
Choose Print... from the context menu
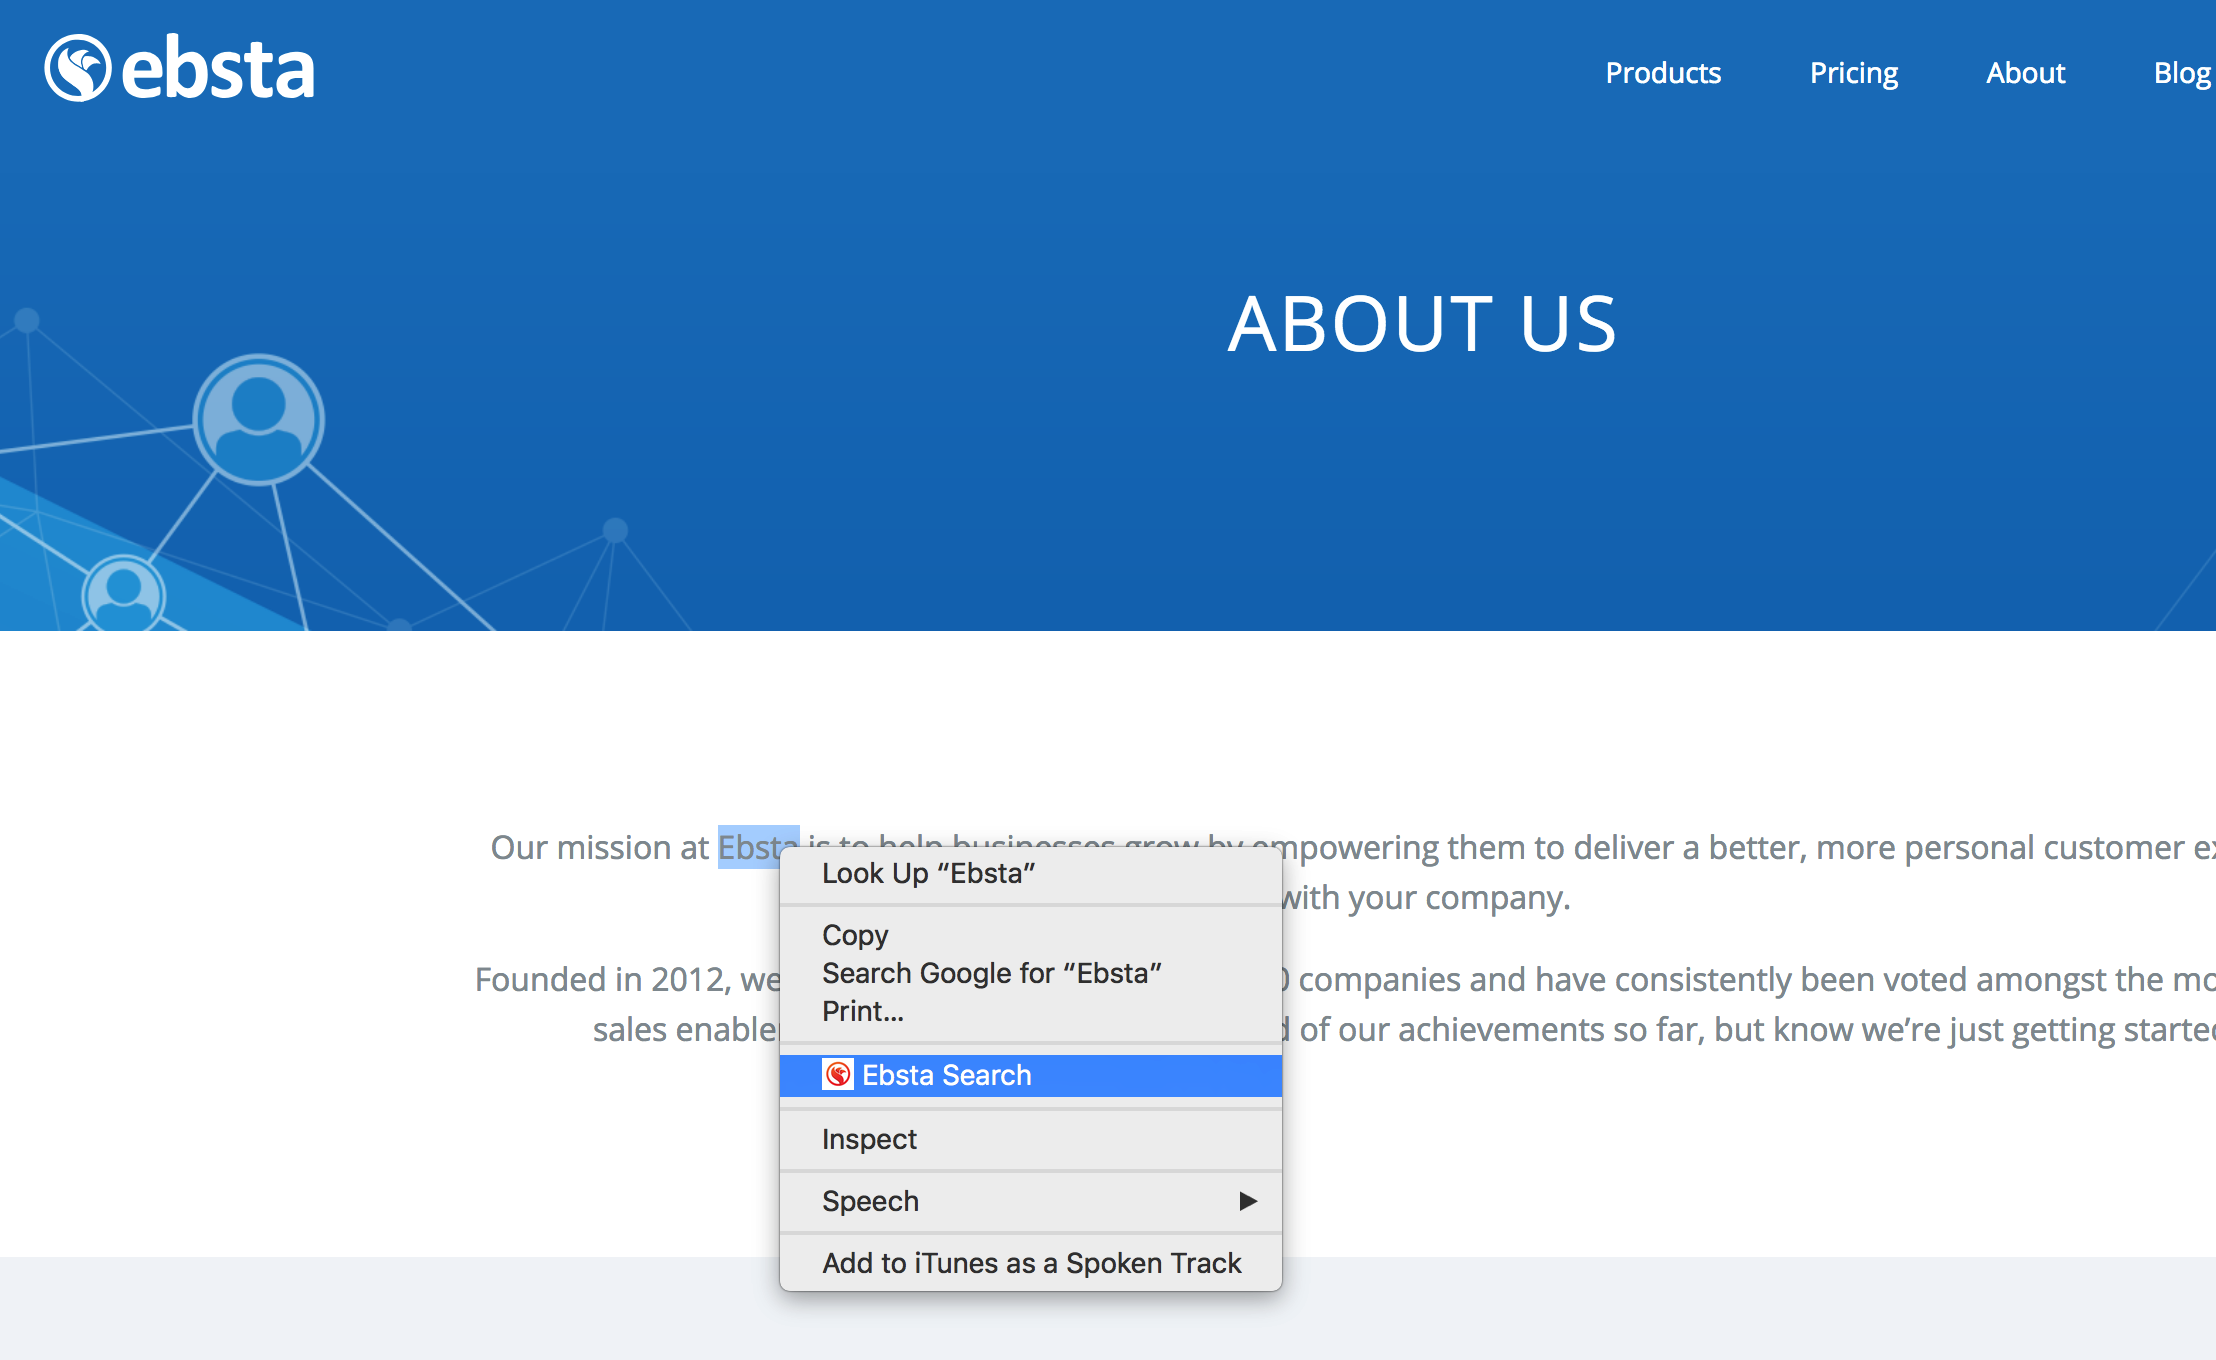(x=862, y=1011)
